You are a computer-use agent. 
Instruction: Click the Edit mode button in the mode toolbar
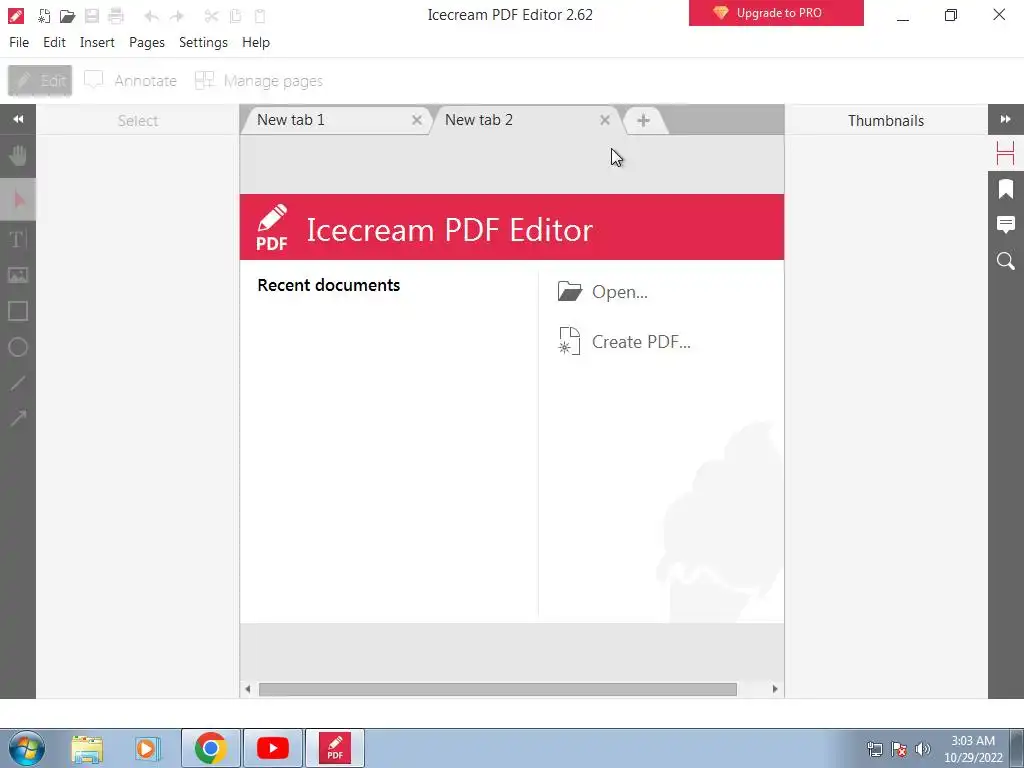40,81
